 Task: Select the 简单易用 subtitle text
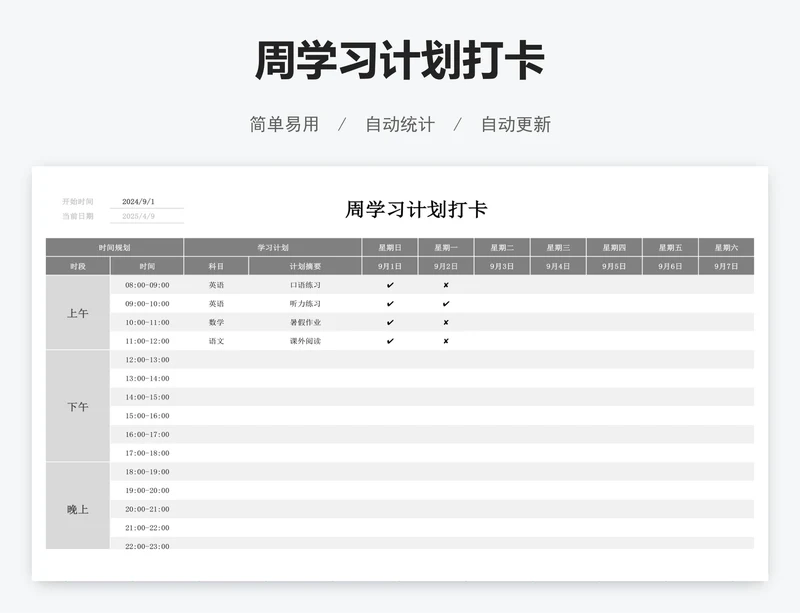pyautogui.click(x=284, y=124)
